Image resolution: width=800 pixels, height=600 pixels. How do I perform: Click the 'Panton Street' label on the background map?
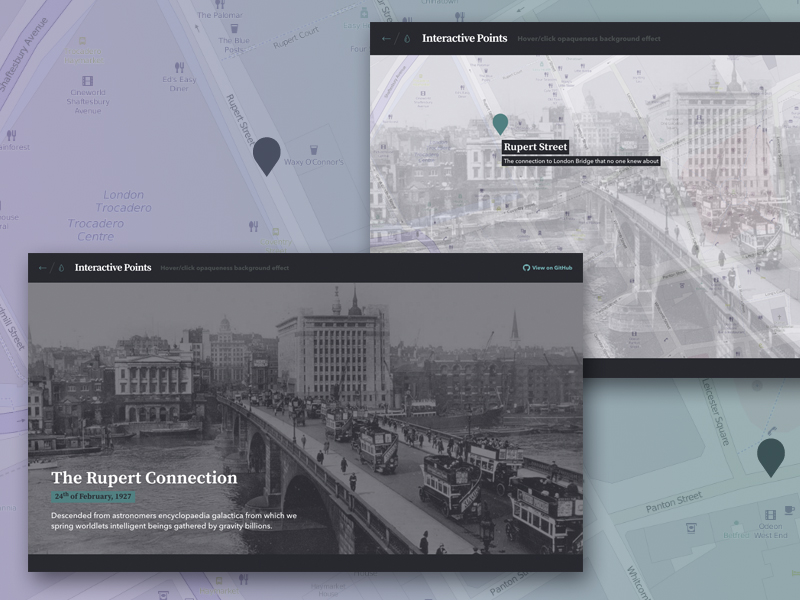pyautogui.click(x=674, y=502)
